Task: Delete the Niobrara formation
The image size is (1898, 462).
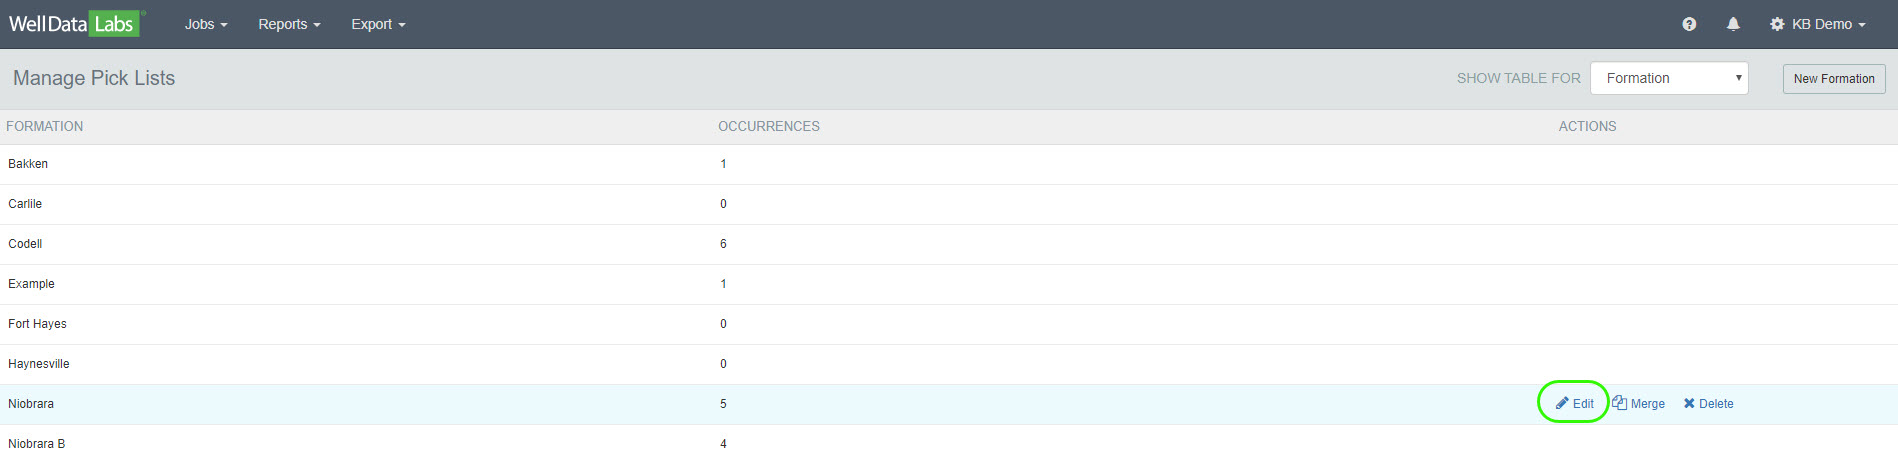Action: 1708,404
